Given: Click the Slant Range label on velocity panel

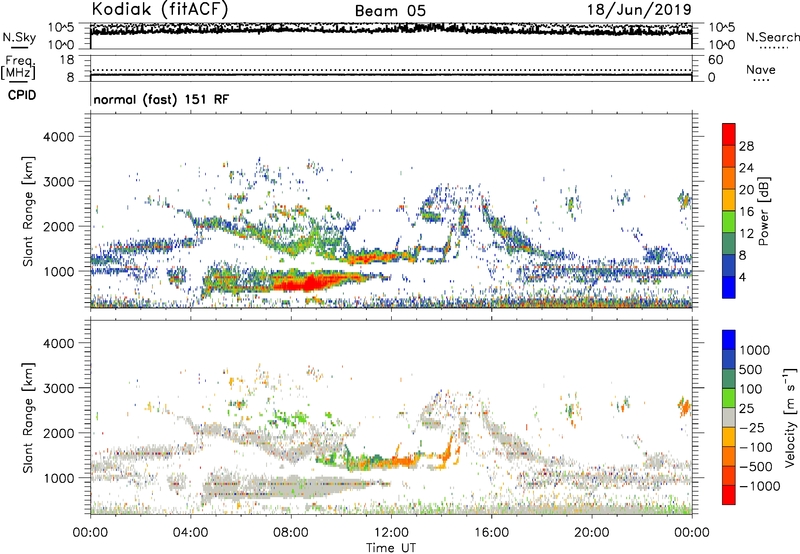Looking at the screenshot, I should click(28, 417).
